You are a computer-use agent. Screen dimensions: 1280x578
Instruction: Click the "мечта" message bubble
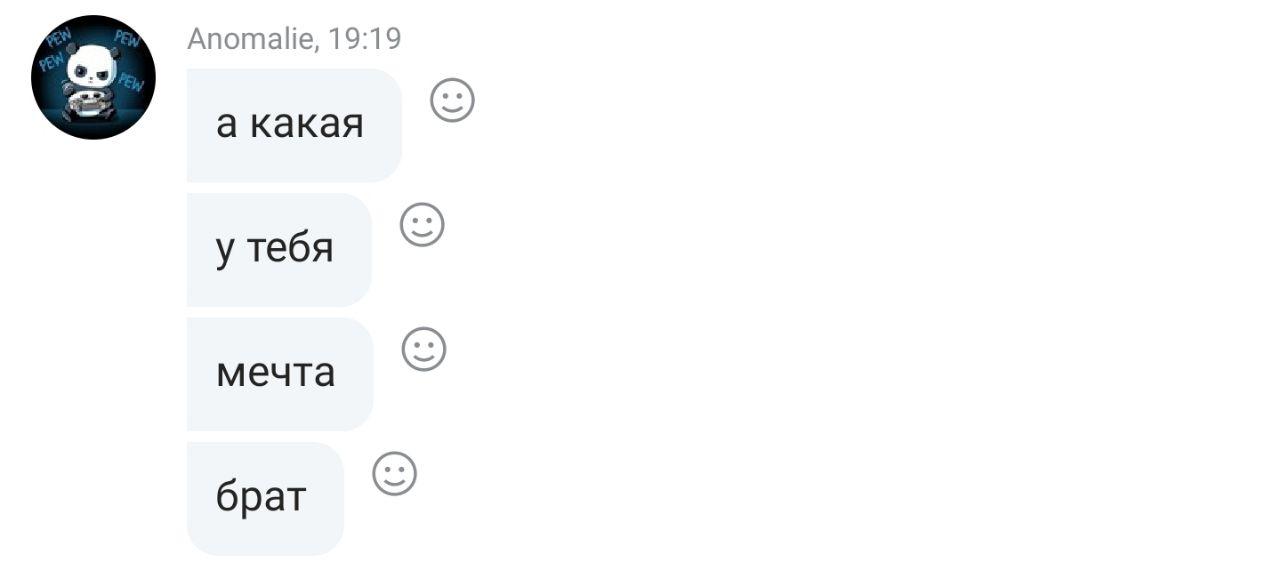280,373
